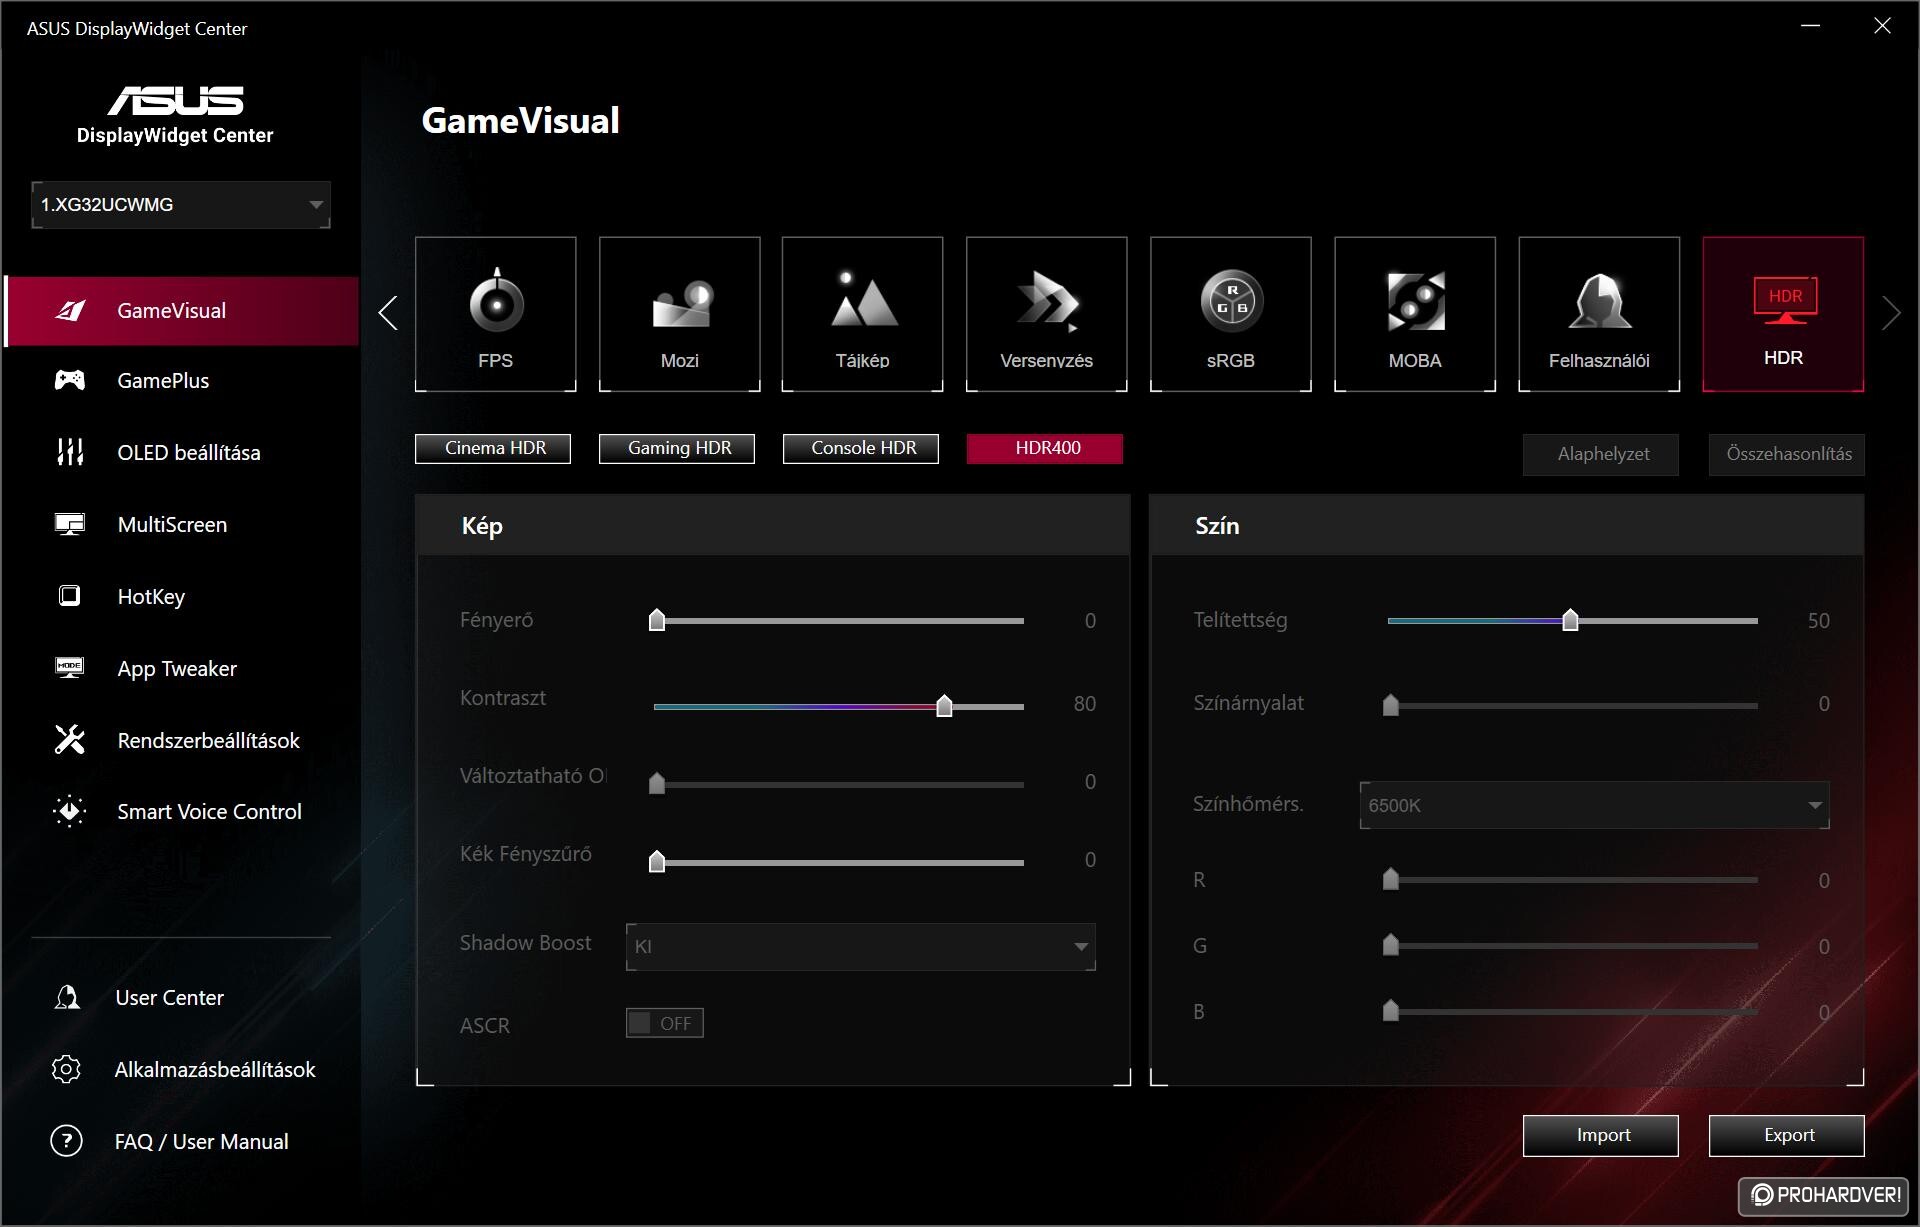The width and height of the screenshot is (1920, 1227).
Task: Open the HotKey menu item
Action: 181,596
